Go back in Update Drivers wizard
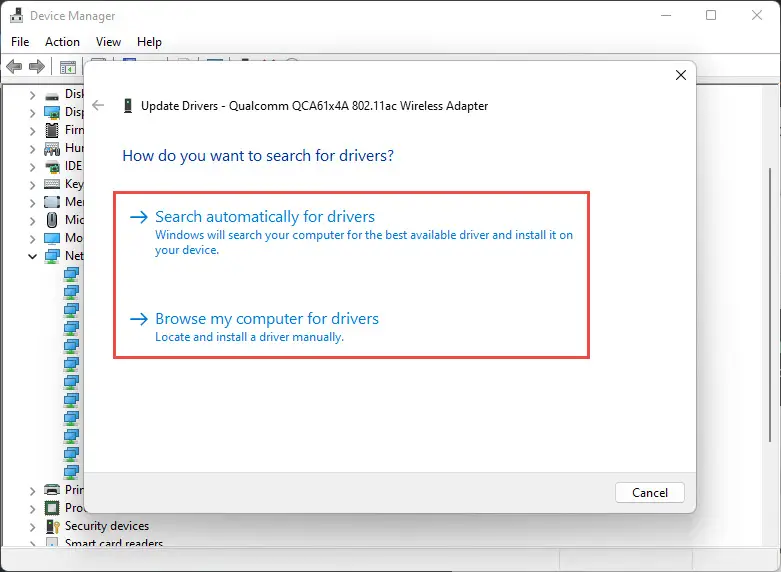The image size is (781, 572). 98,105
